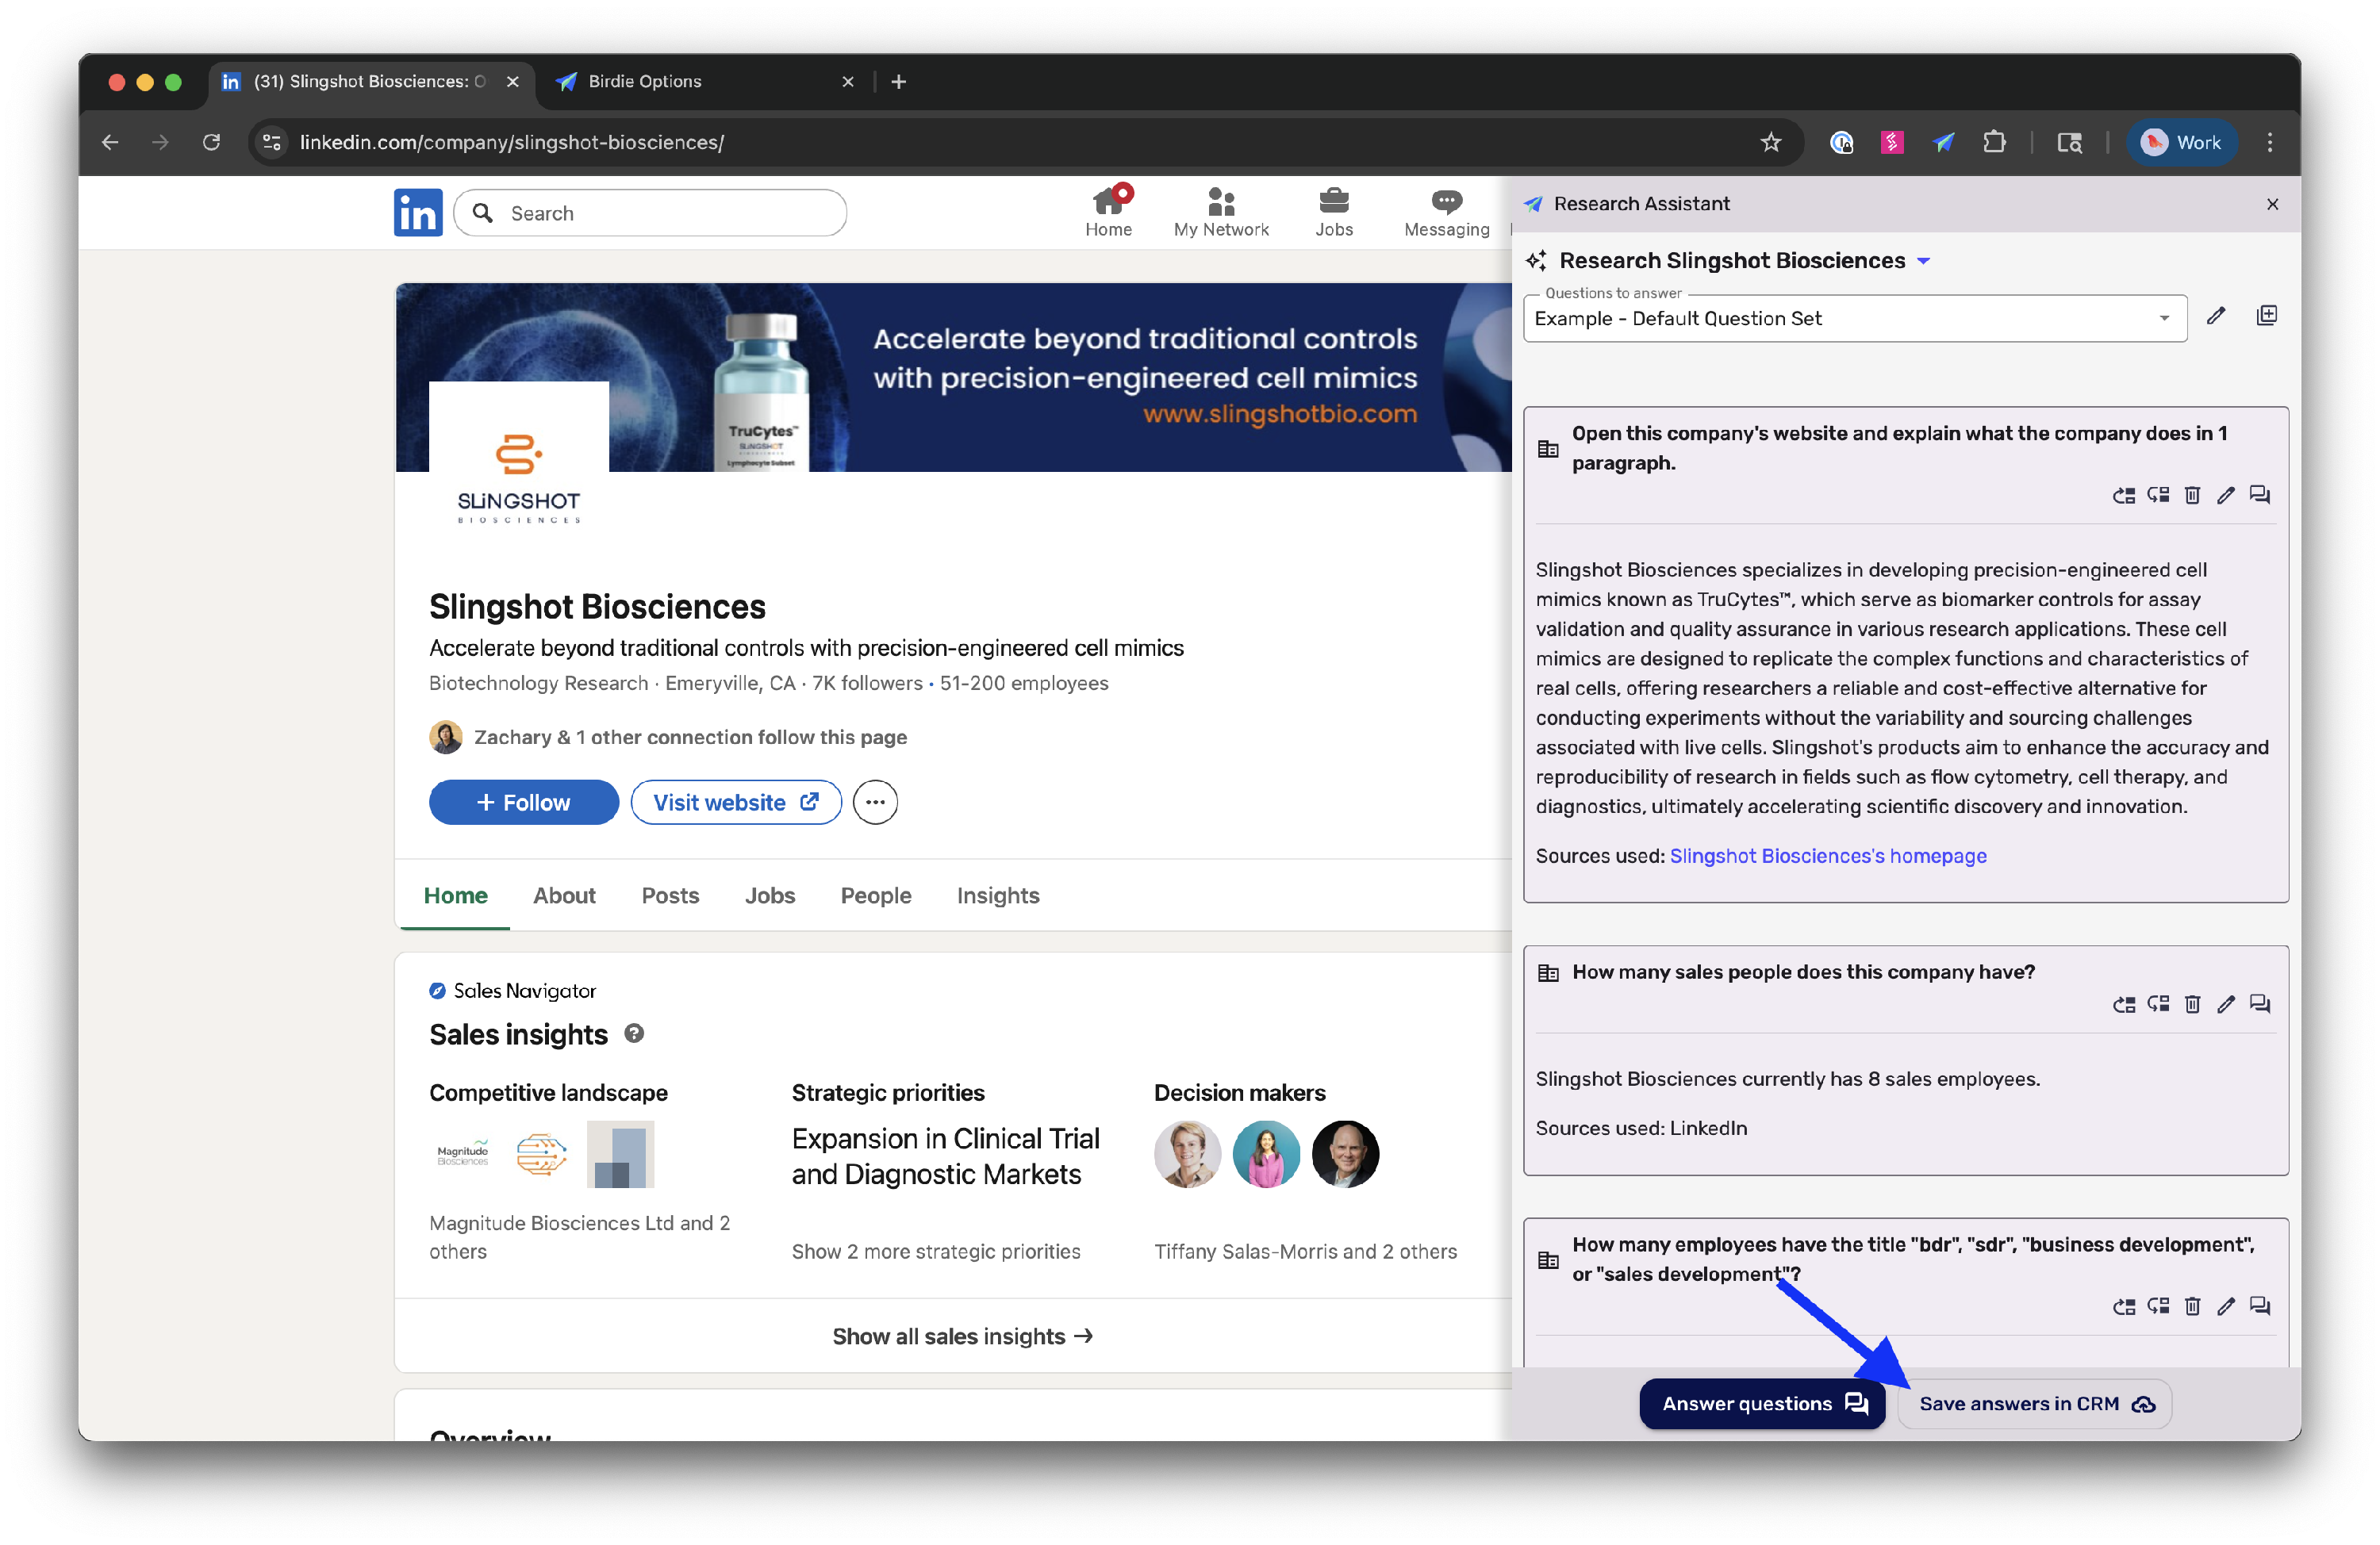Switch to the People tab
This screenshot has height=1545, width=2380.
point(876,896)
